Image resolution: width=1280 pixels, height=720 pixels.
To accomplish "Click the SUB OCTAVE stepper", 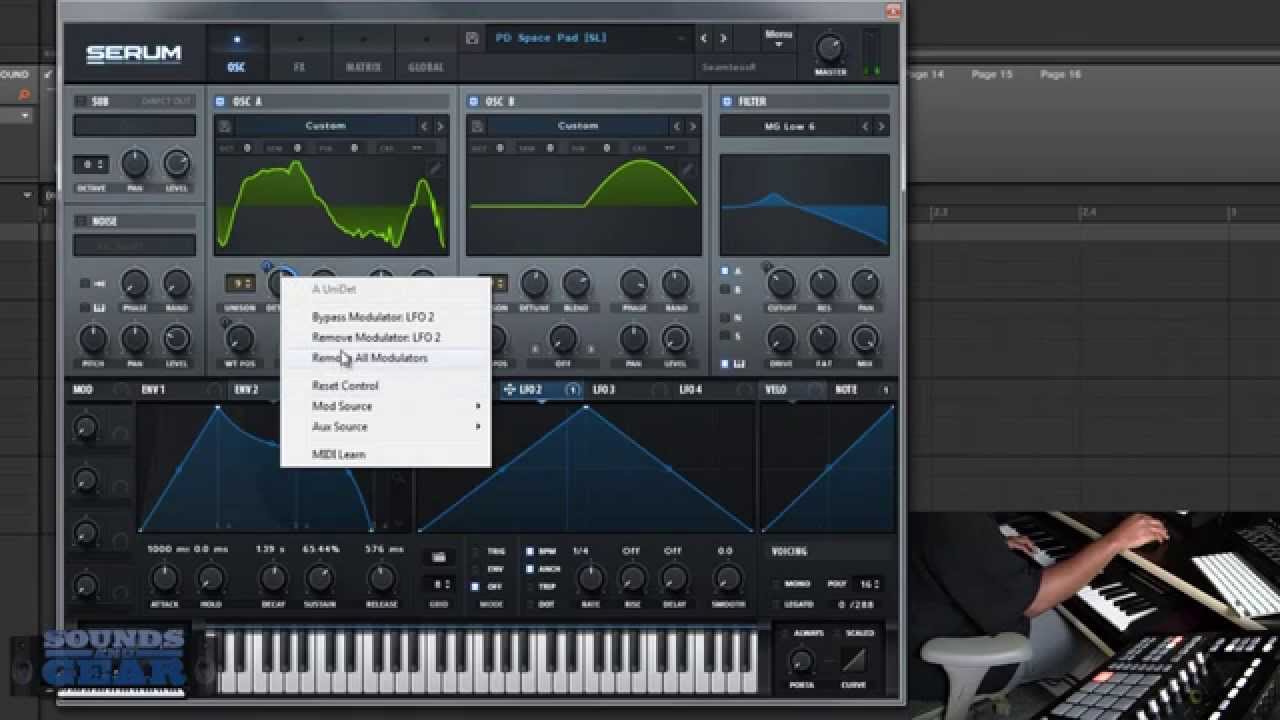I will pyautogui.click(x=91, y=164).
